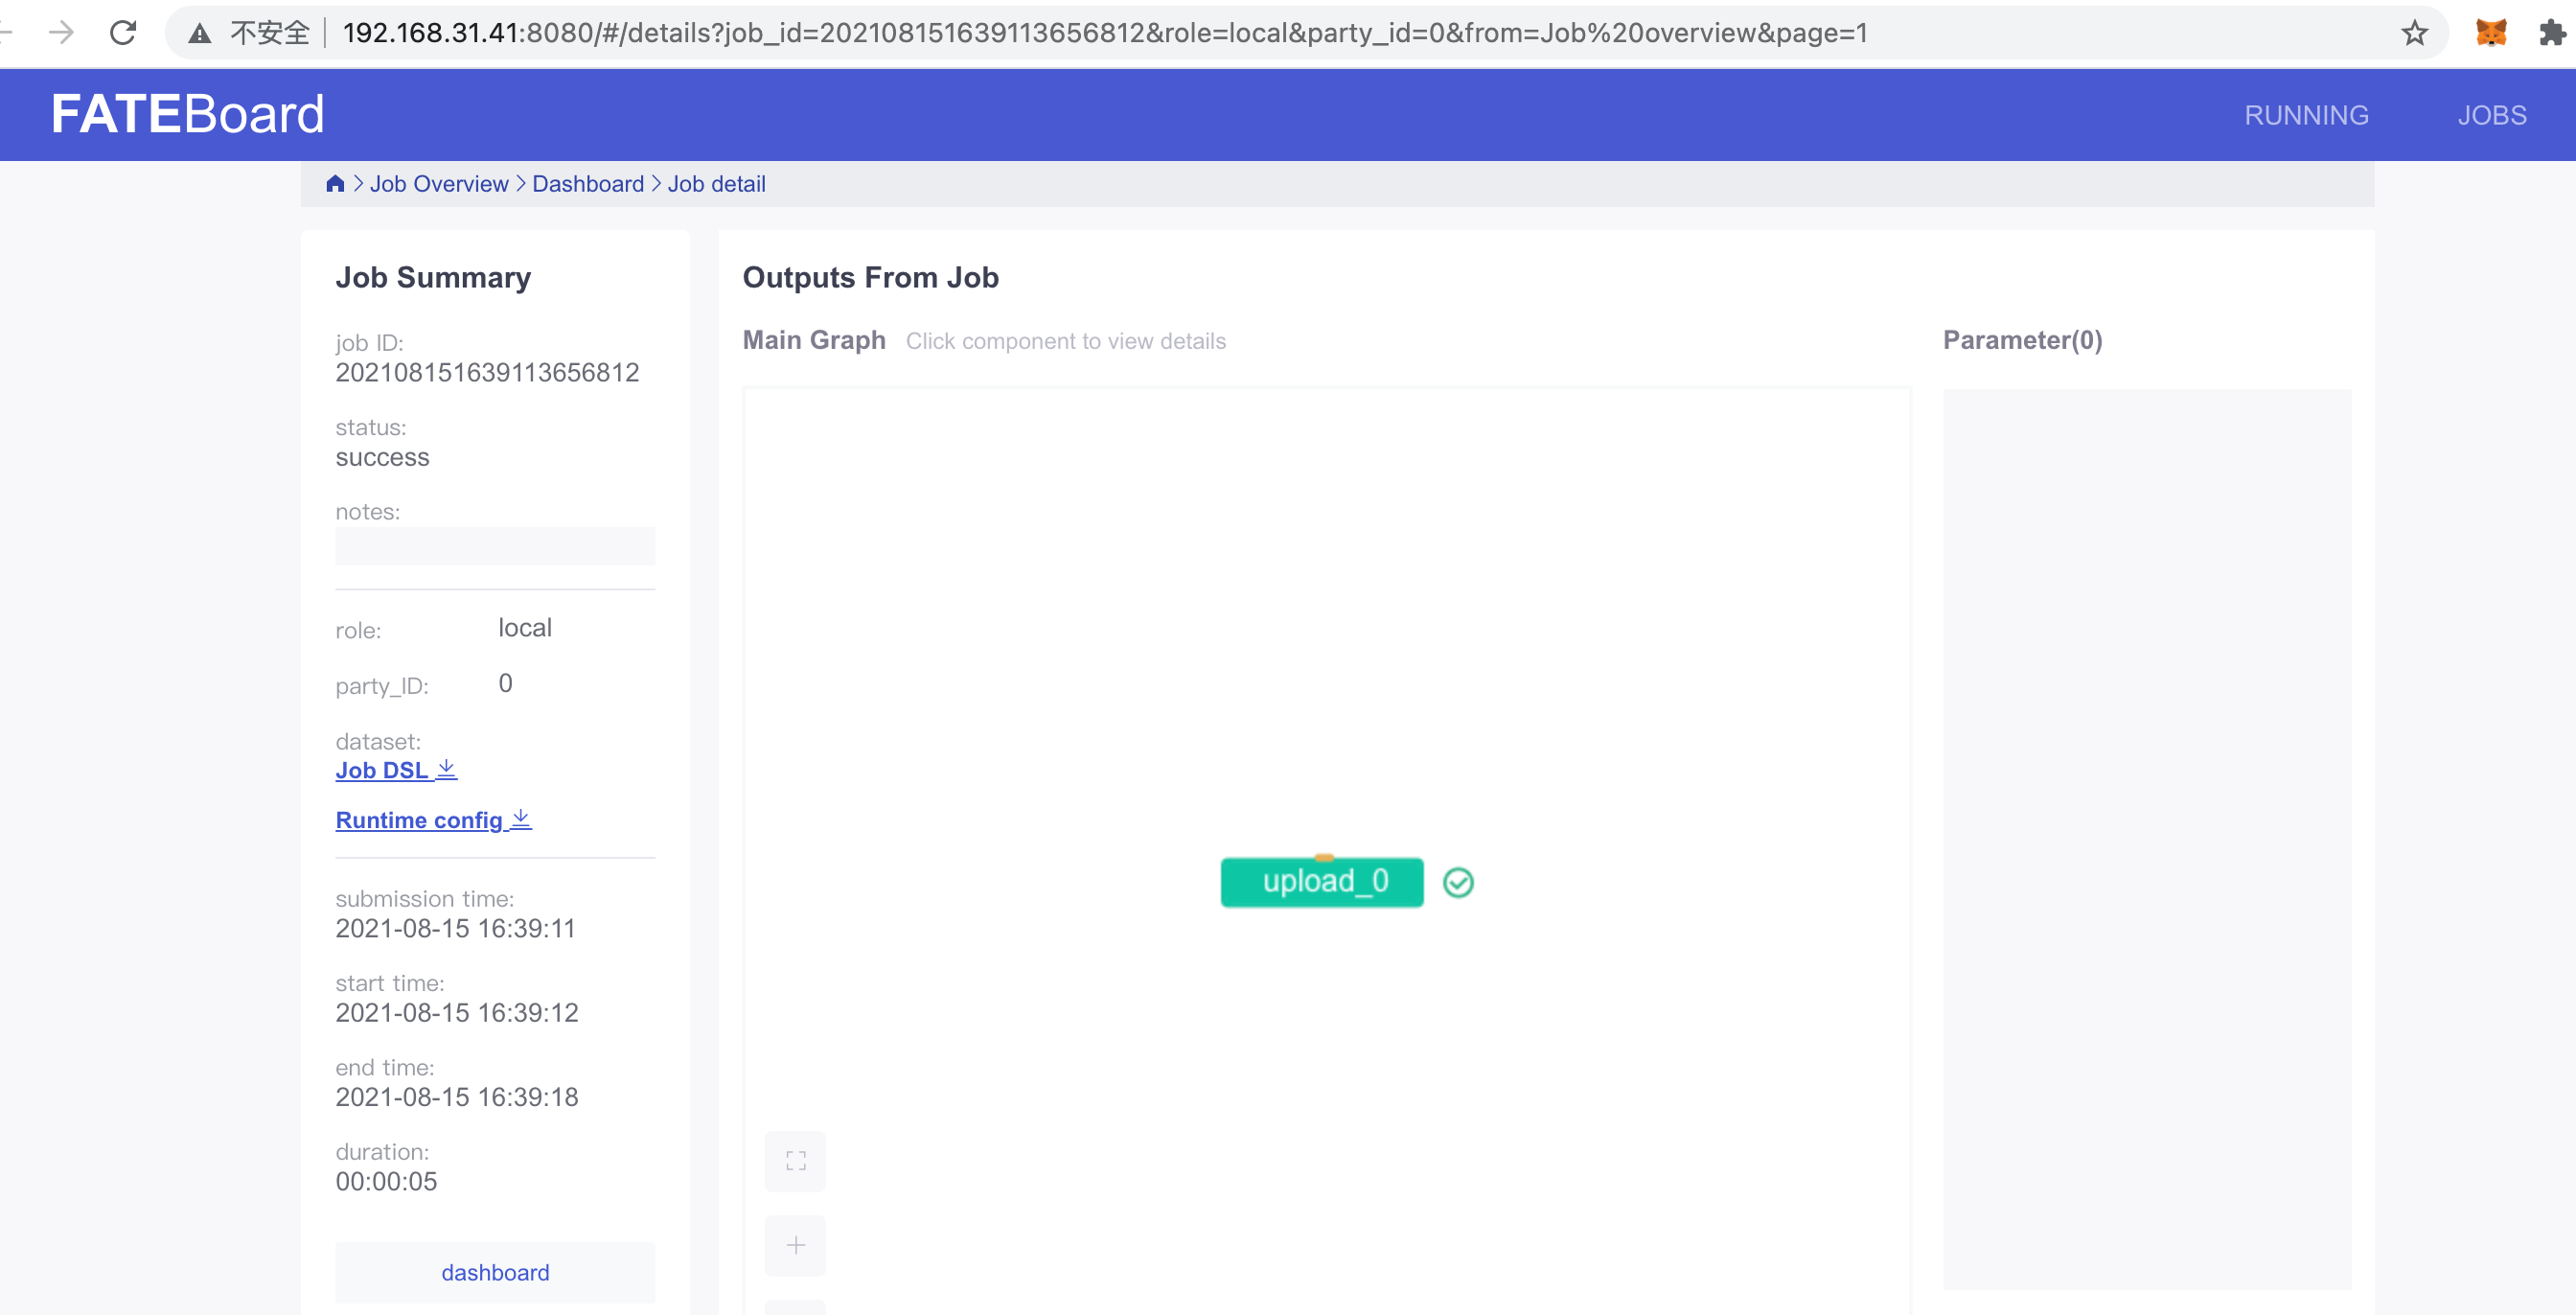
Task: Click the browser forward arrow
Action: pyautogui.click(x=61, y=33)
